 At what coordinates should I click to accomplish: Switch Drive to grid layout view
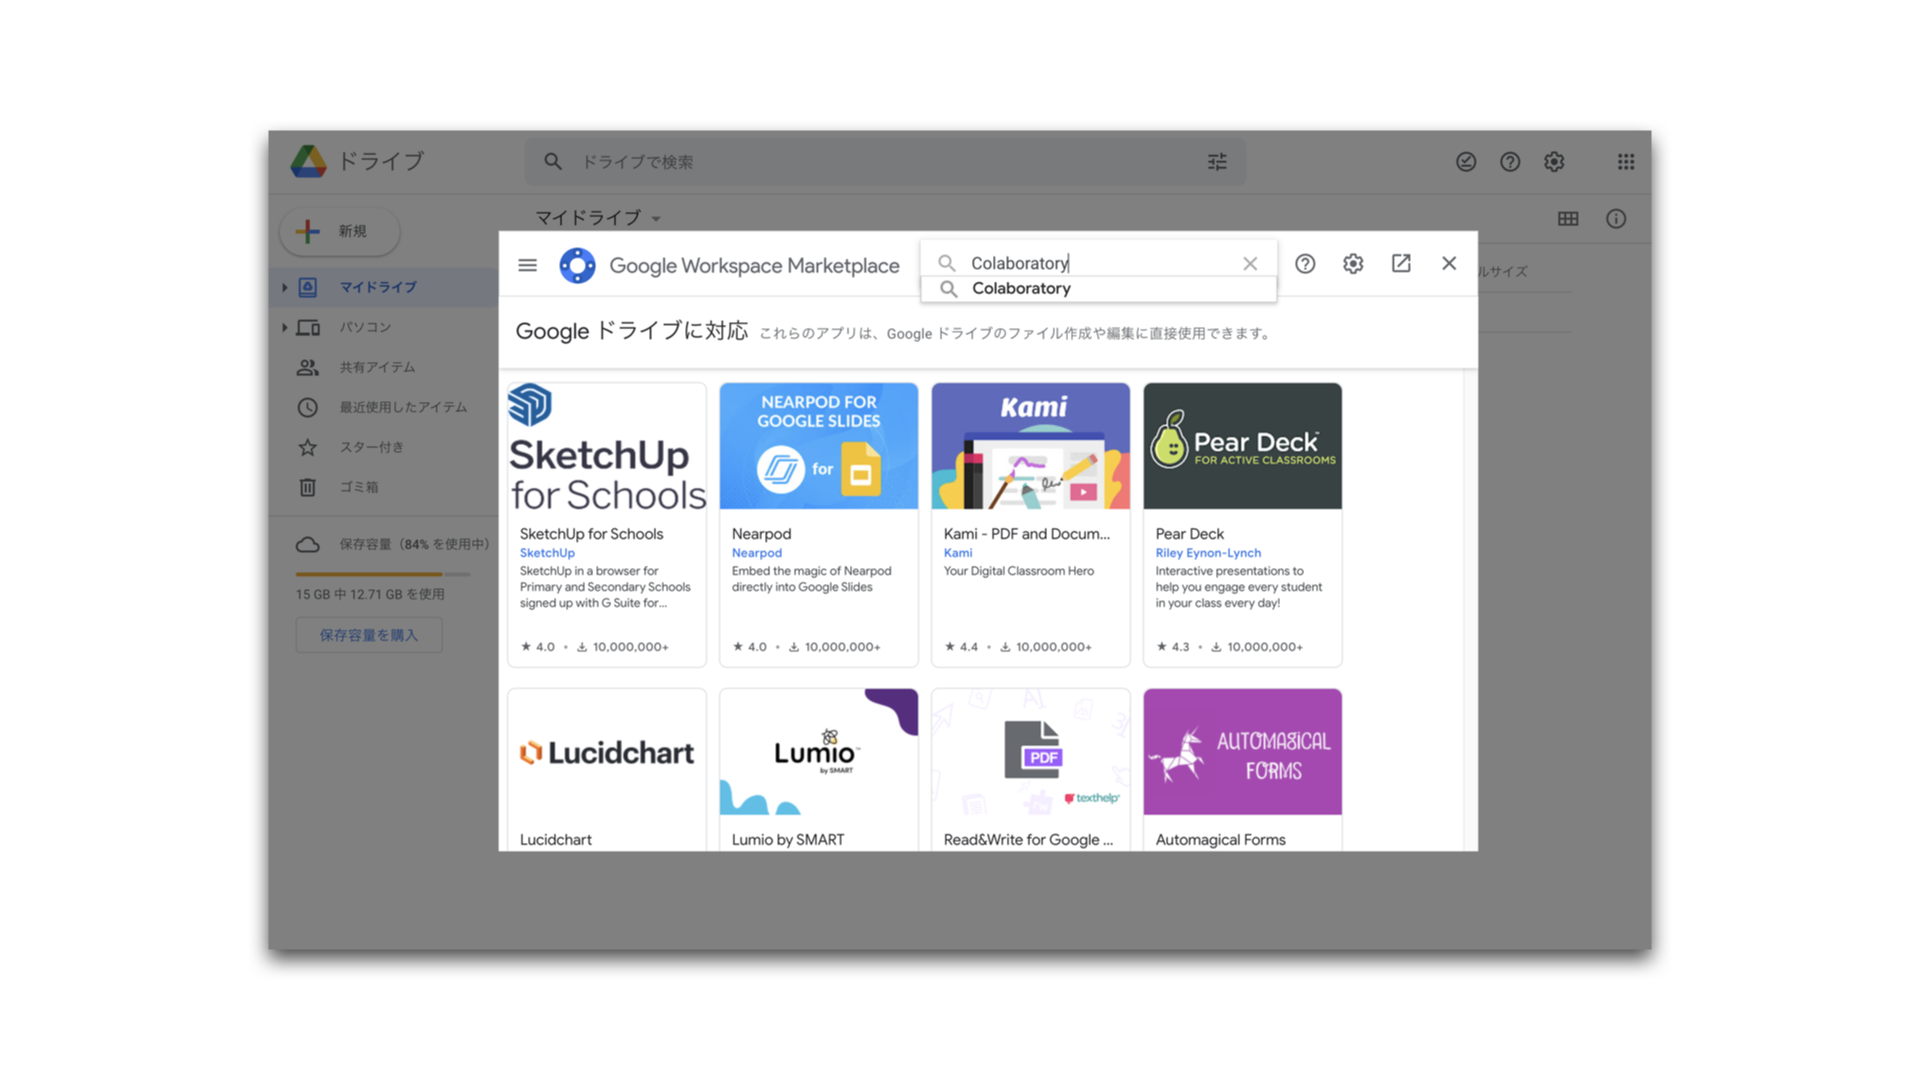[1568, 218]
